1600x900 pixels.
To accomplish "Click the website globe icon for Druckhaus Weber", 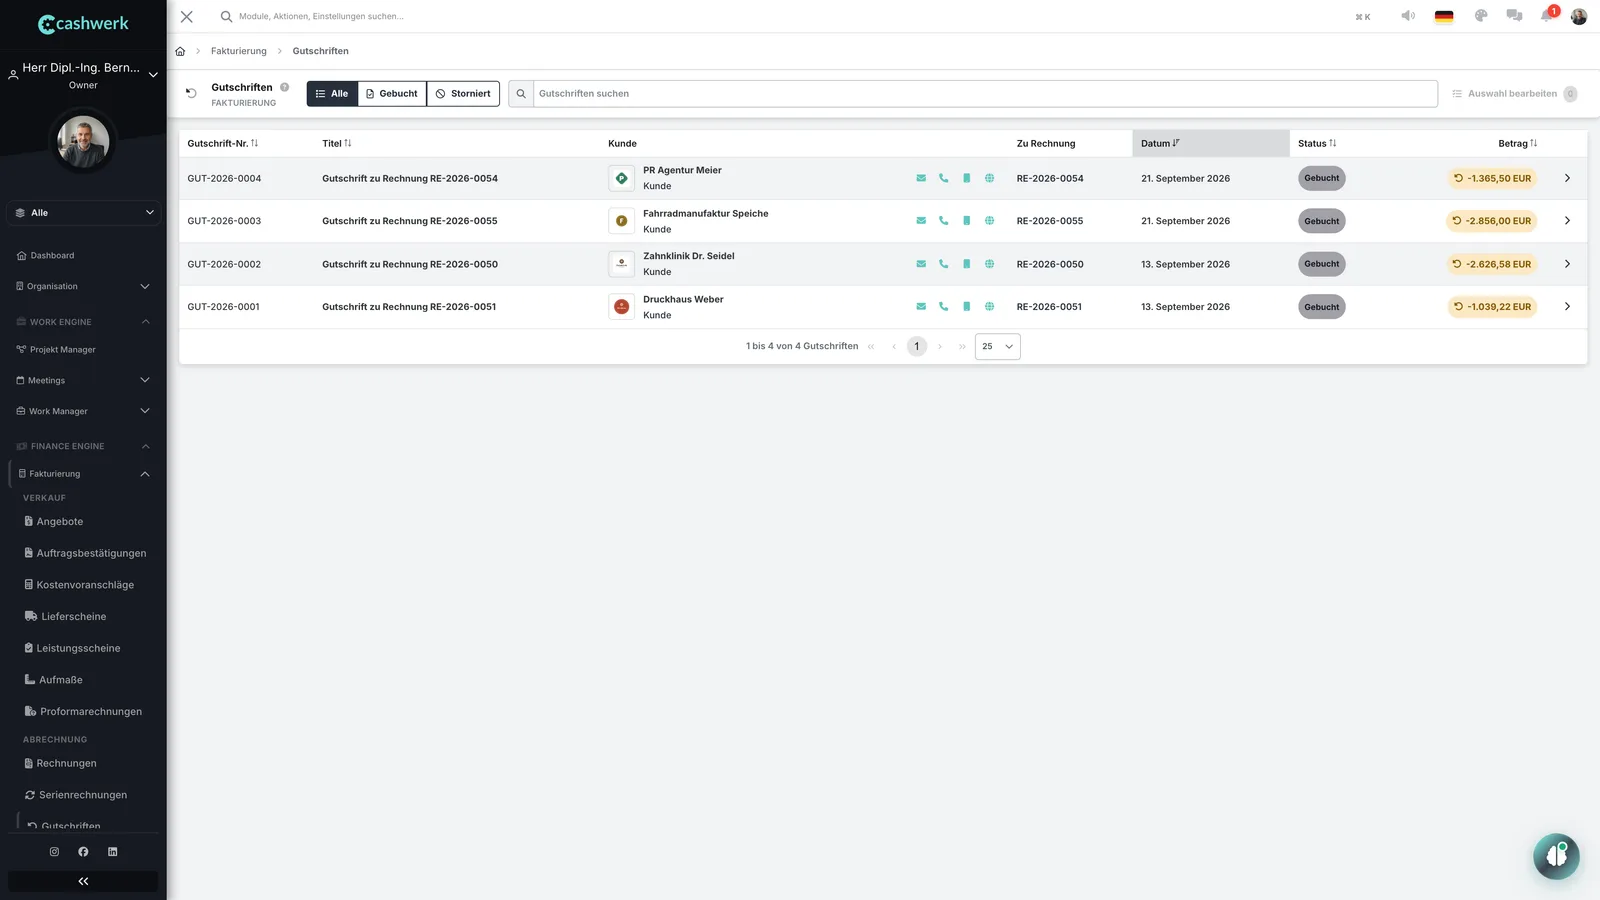I will click(989, 307).
